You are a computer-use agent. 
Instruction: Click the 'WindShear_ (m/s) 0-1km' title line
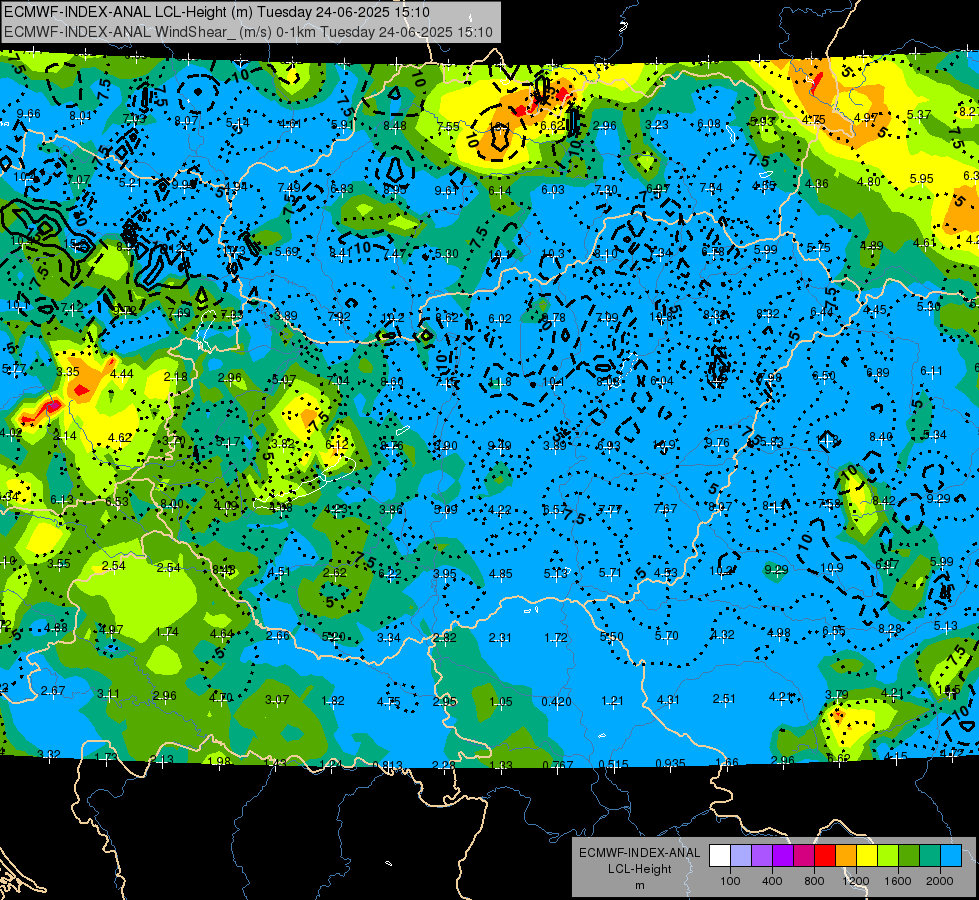[248, 32]
